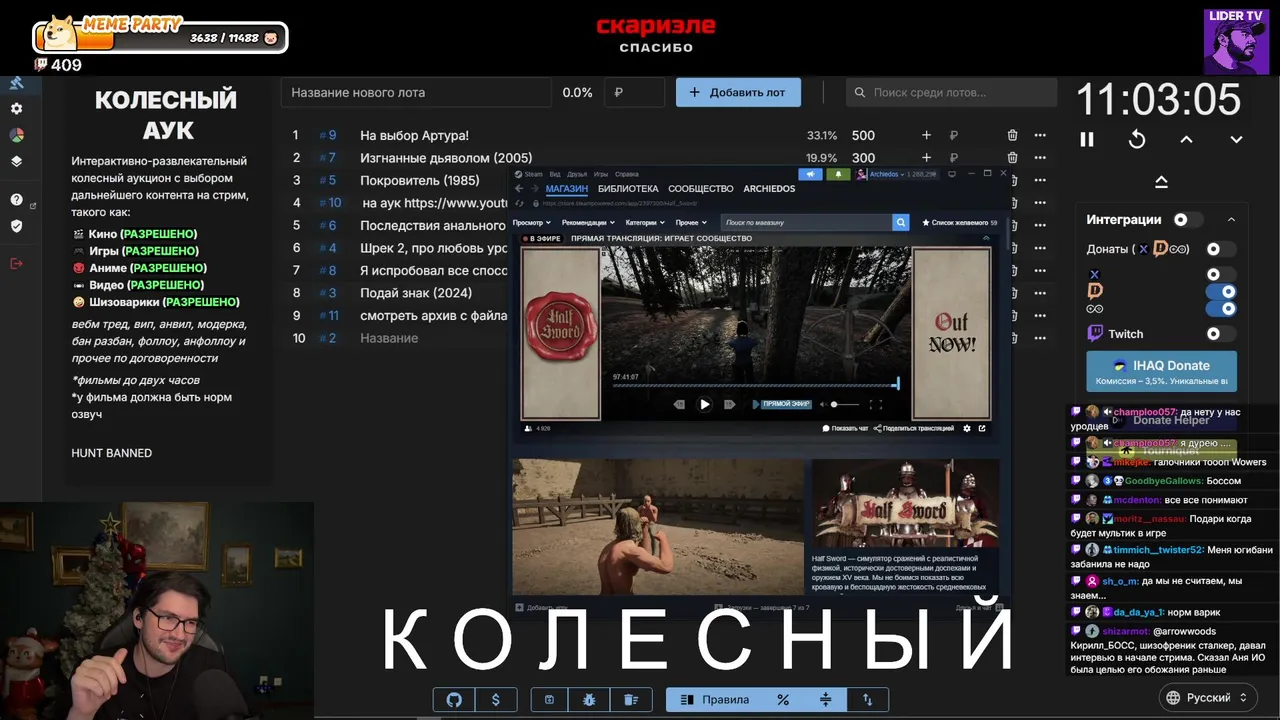Click the Добавить лот button

pos(738,92)
